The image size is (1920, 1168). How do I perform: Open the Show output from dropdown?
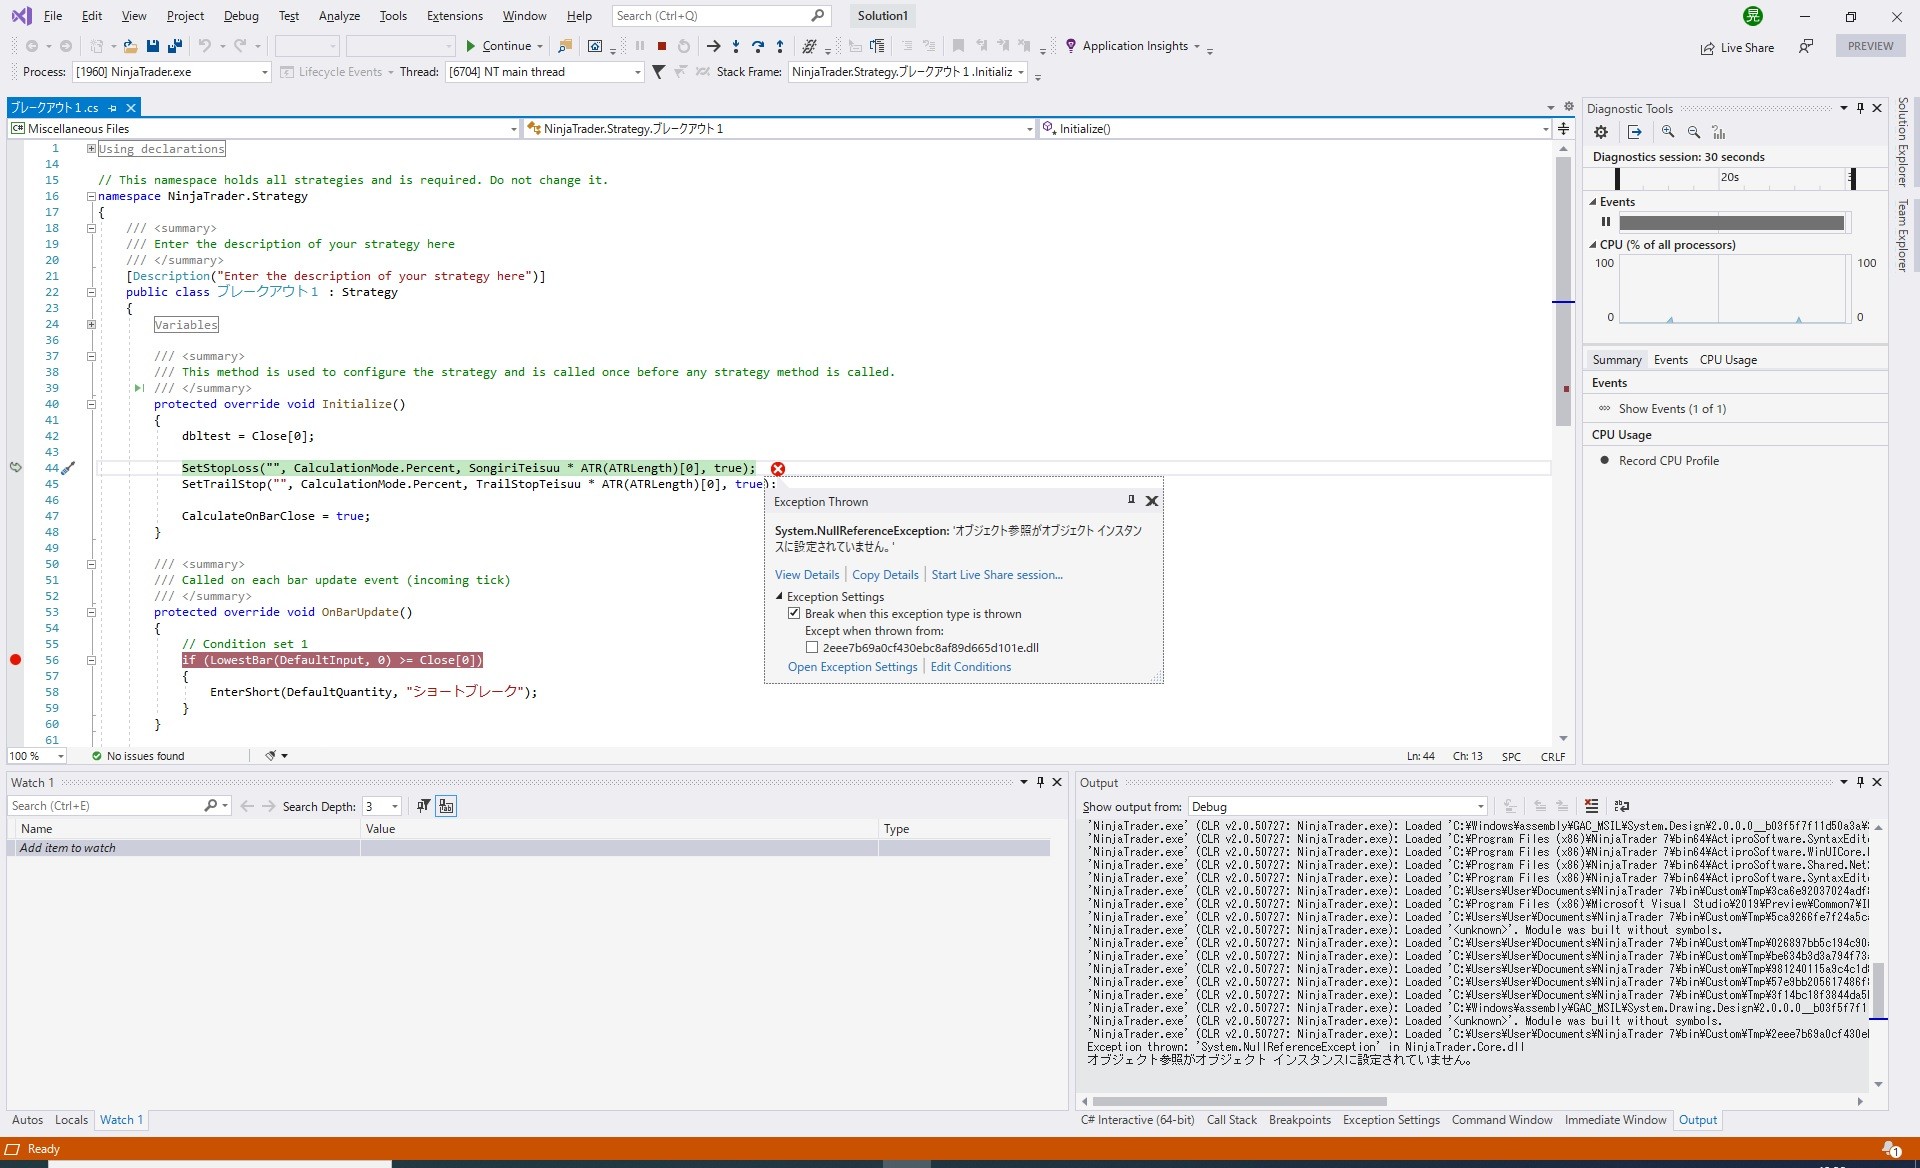point(1337,807)
